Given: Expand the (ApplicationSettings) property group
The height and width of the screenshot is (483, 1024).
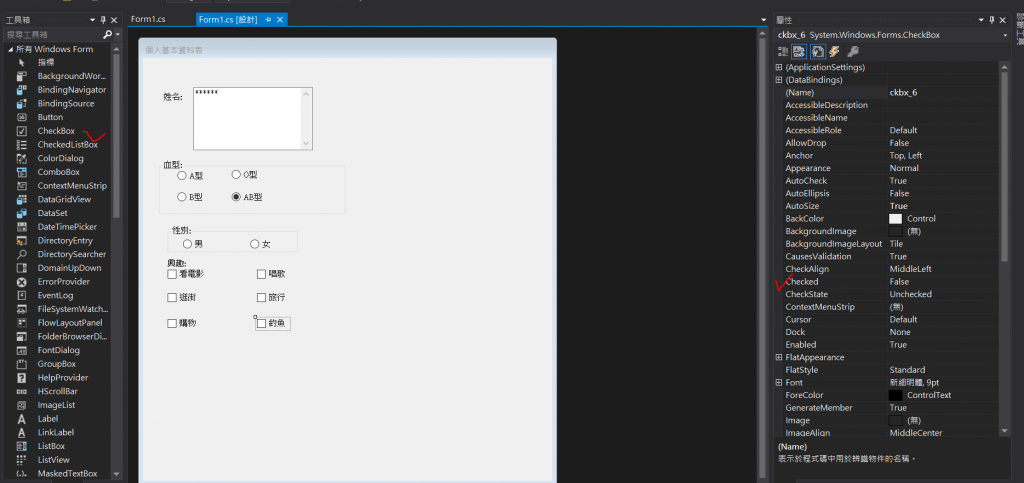Looking at the screenshot, I should [x=778, y=67].
